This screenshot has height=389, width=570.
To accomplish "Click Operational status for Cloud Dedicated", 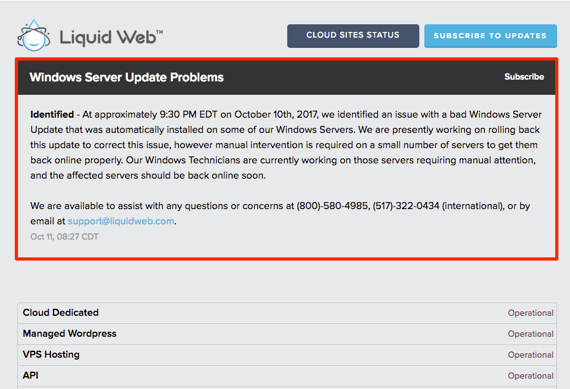I will click(x=530, y=313).
